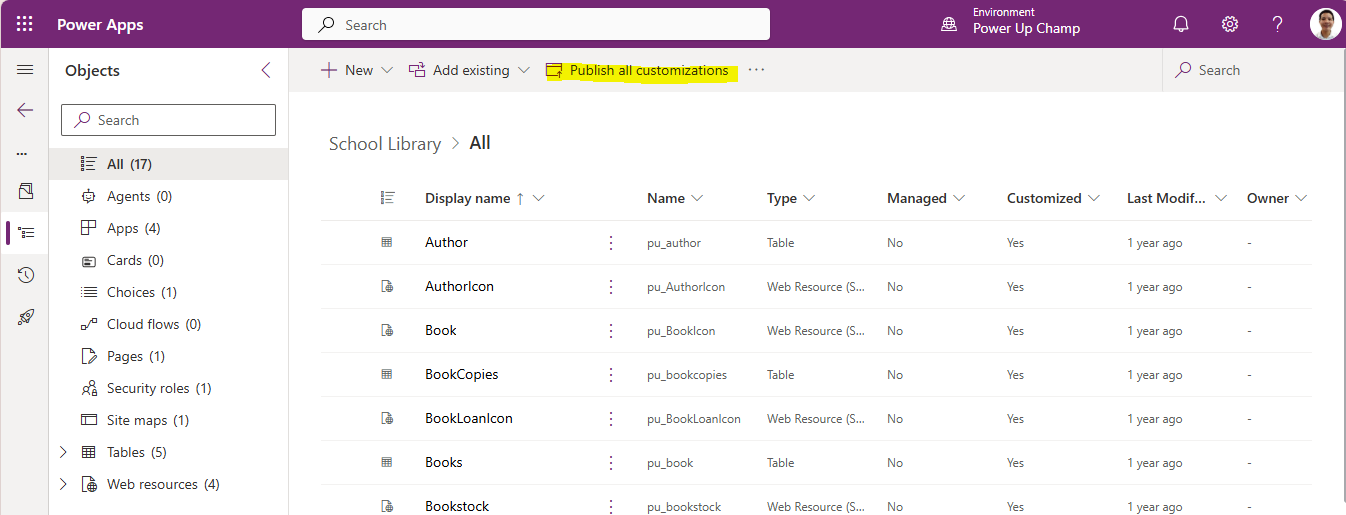Open more options for Author row
The image size is (1346, 515).
coord(611,242)
